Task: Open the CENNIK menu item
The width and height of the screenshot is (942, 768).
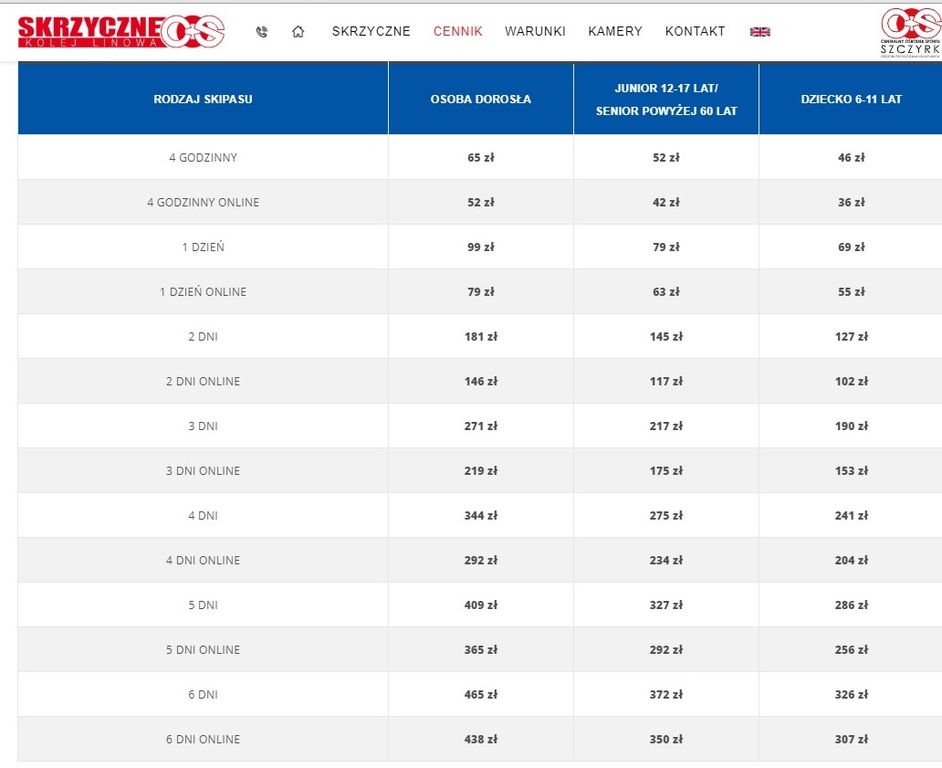Action: click(x=458, y=32)
